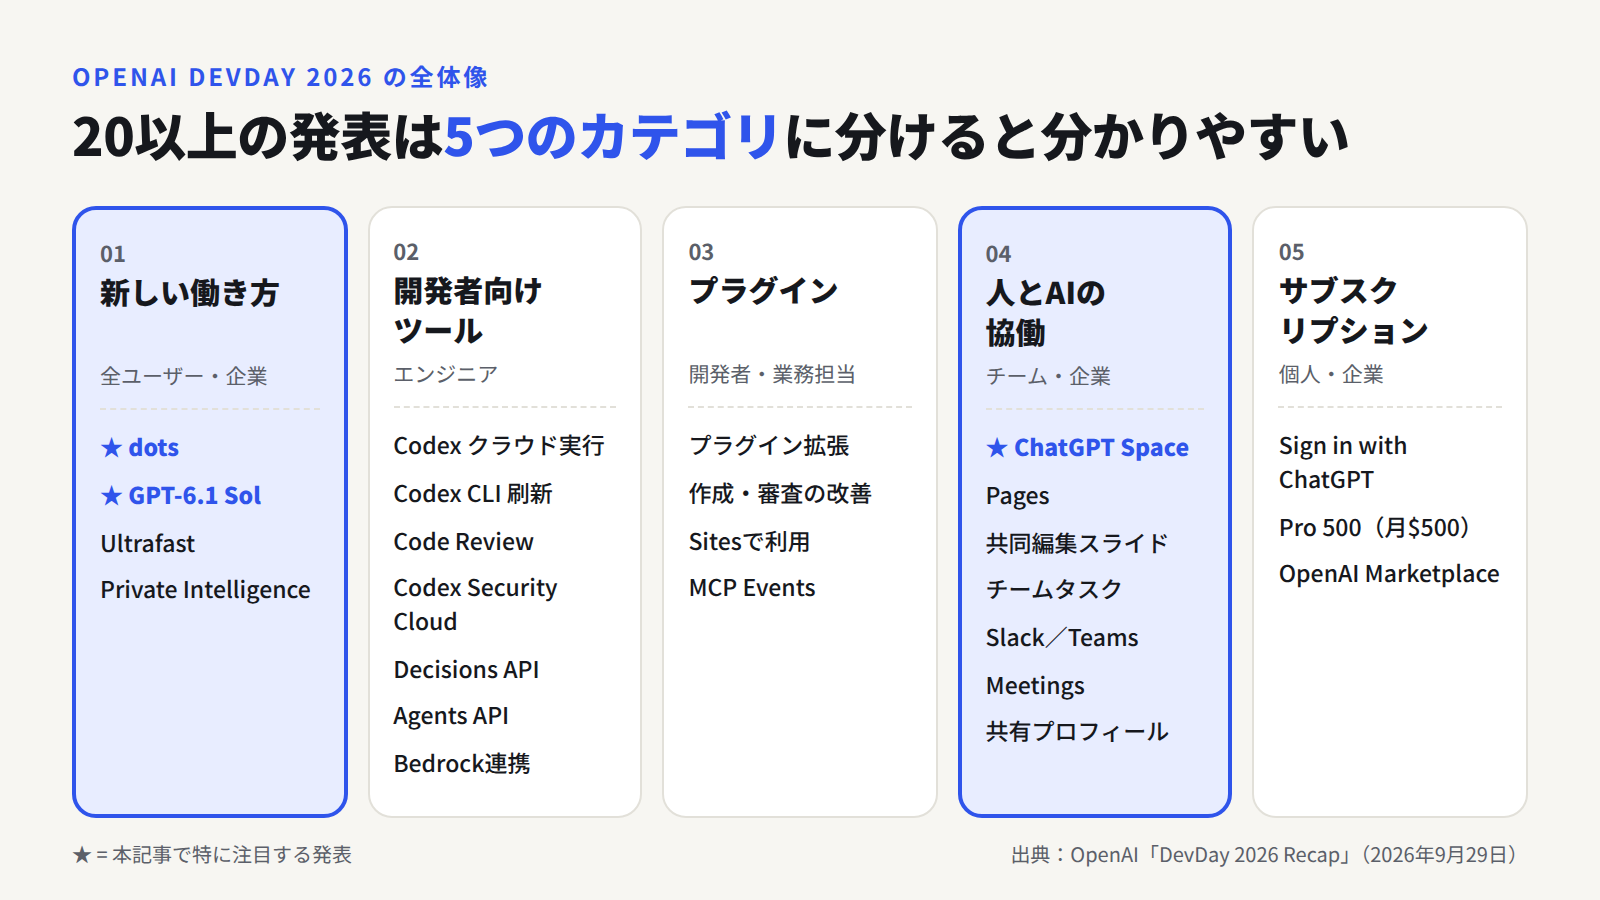Click the 'チームタスク' item

(1054, 590)
